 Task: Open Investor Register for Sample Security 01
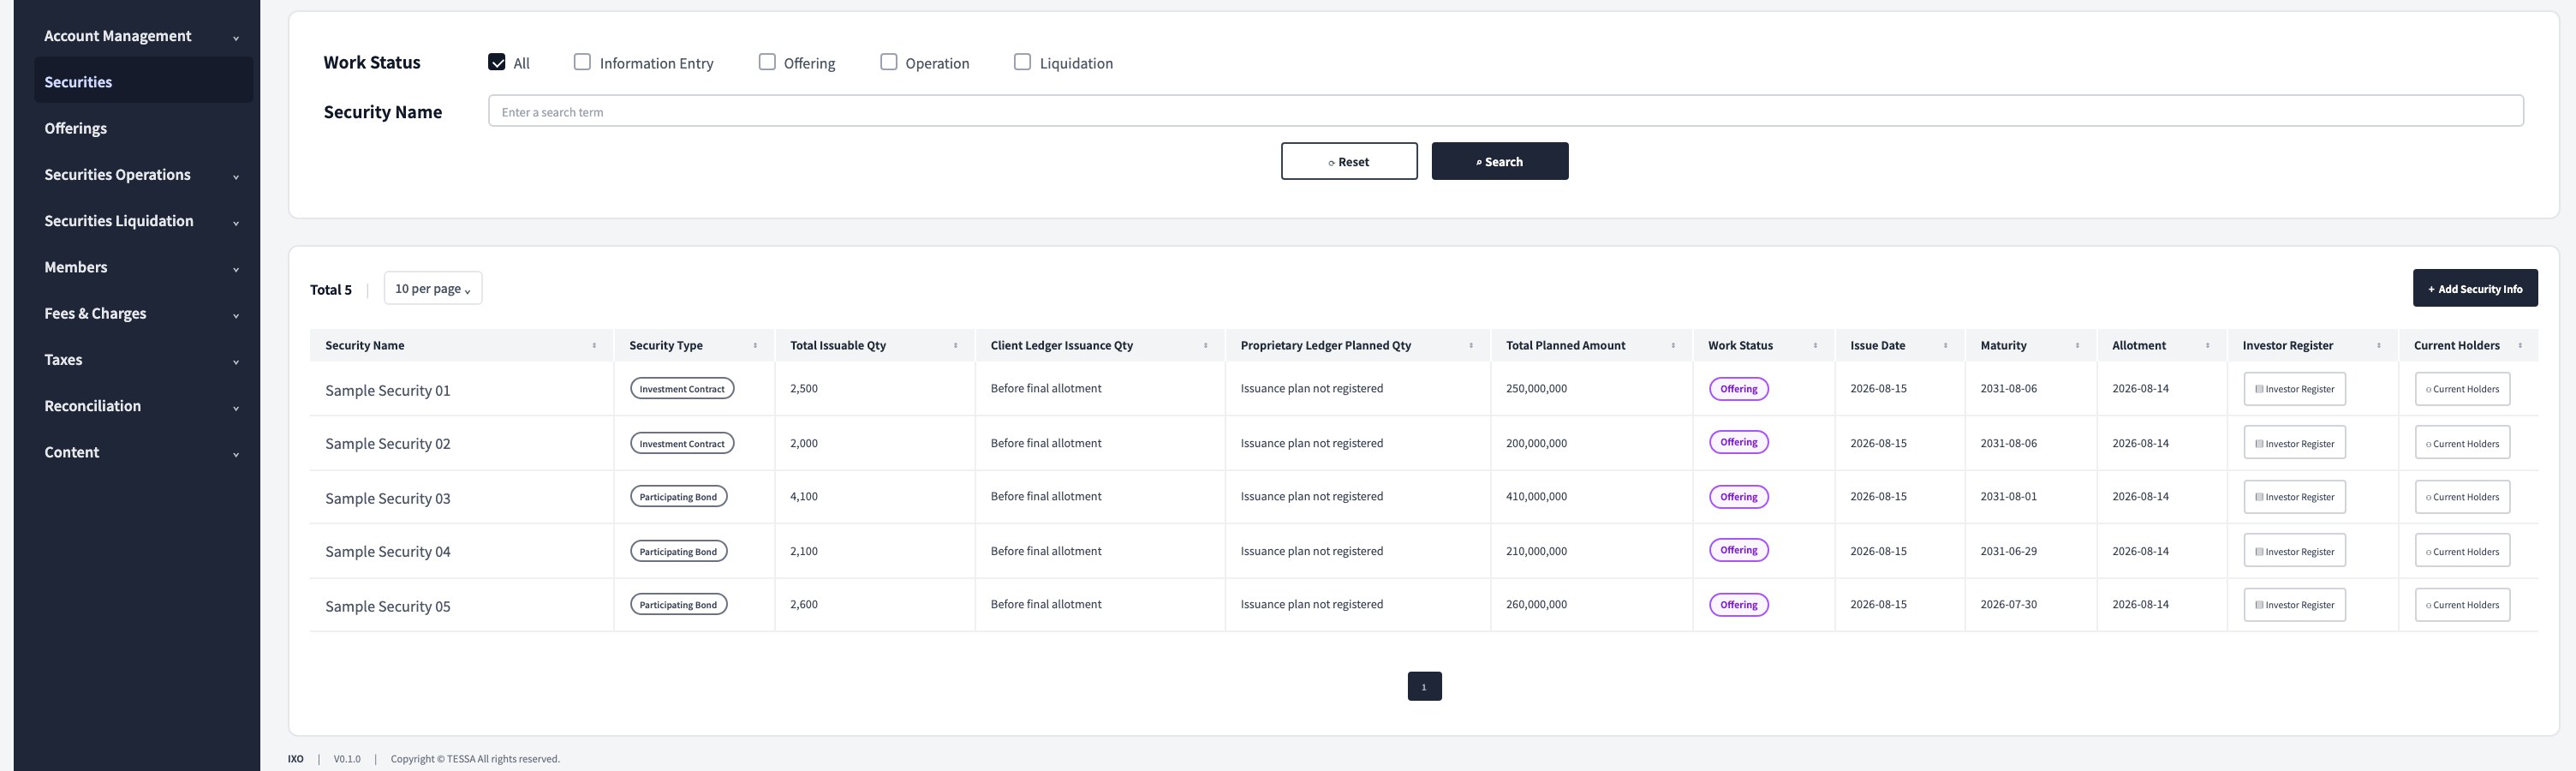(x=2294, y=389)
